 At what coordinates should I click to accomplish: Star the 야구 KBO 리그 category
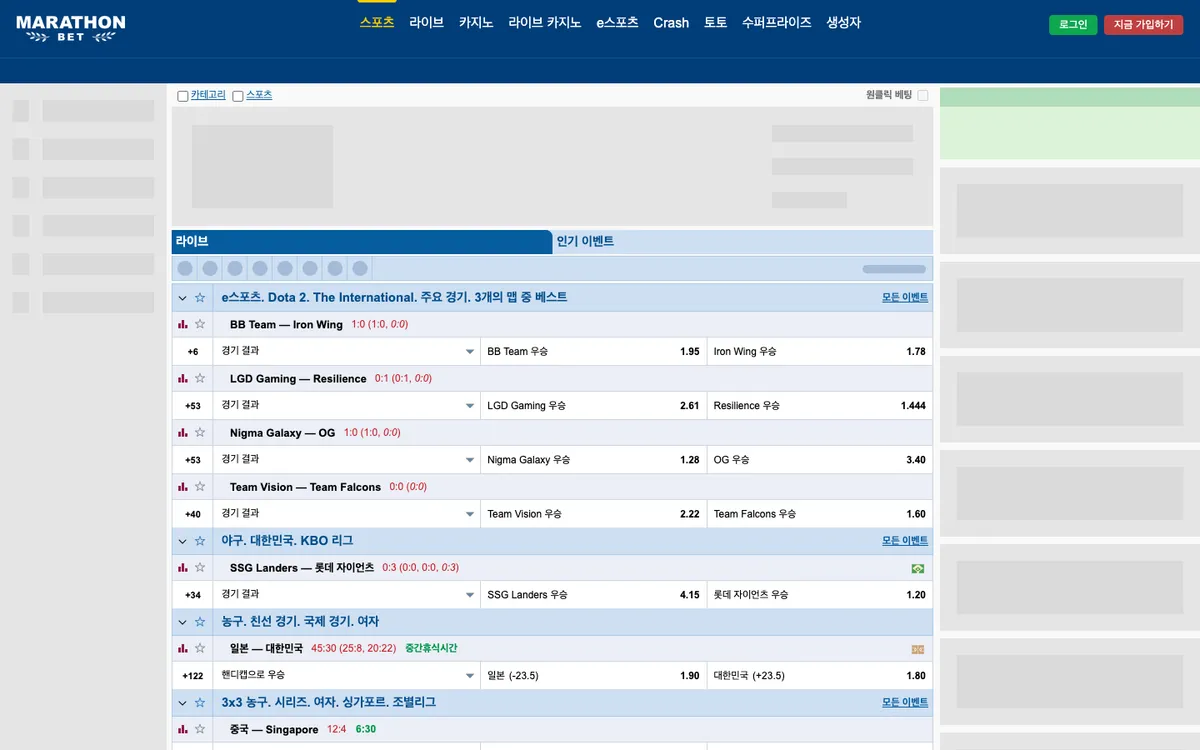coord(200,541)
